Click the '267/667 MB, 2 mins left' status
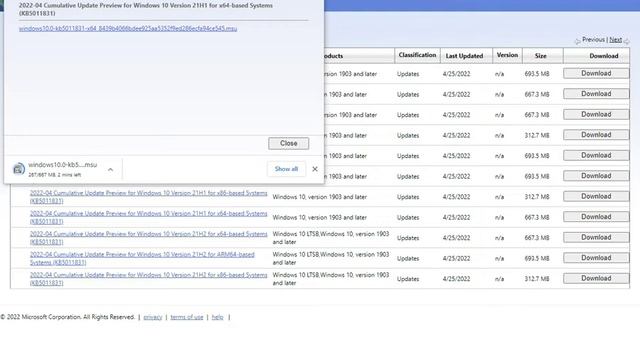Screen dimensions: 640x360 point(55,175)
